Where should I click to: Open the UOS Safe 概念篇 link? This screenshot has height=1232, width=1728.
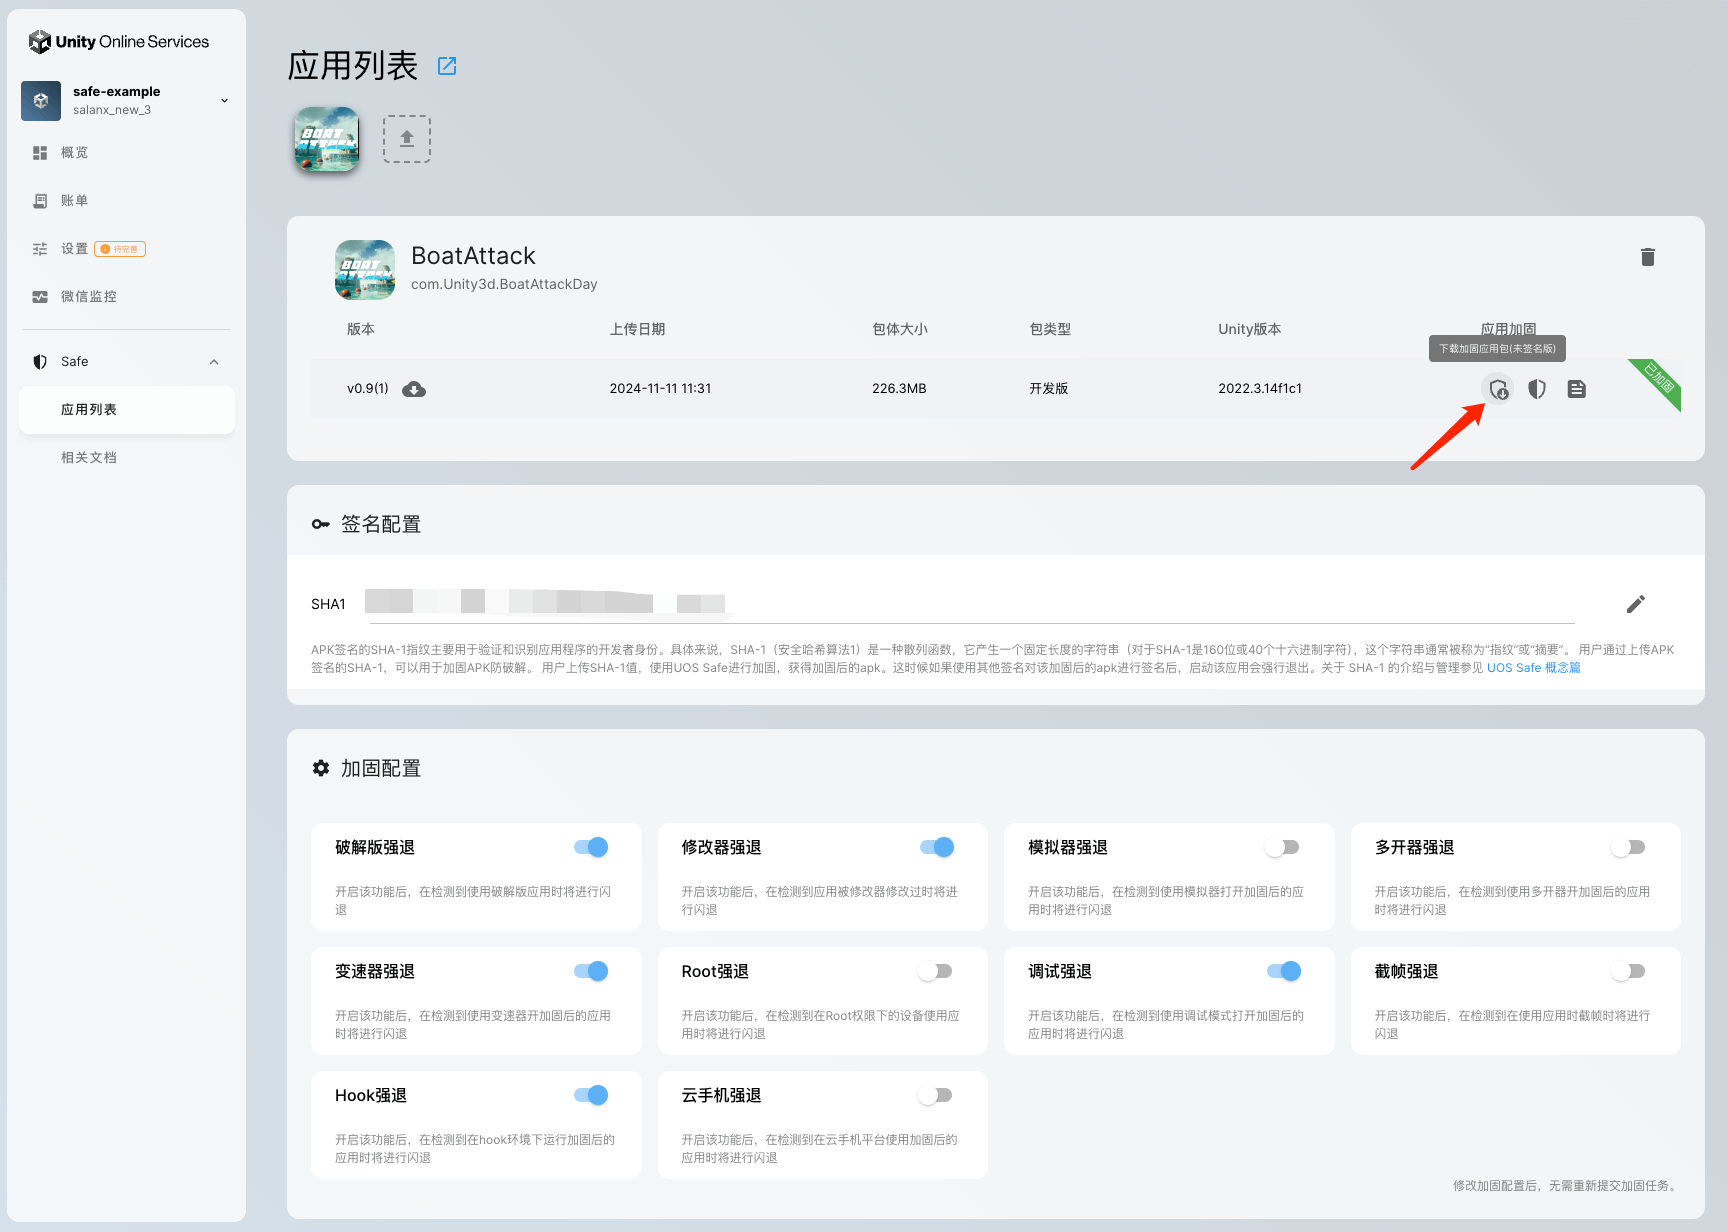tap(1533, 668)
